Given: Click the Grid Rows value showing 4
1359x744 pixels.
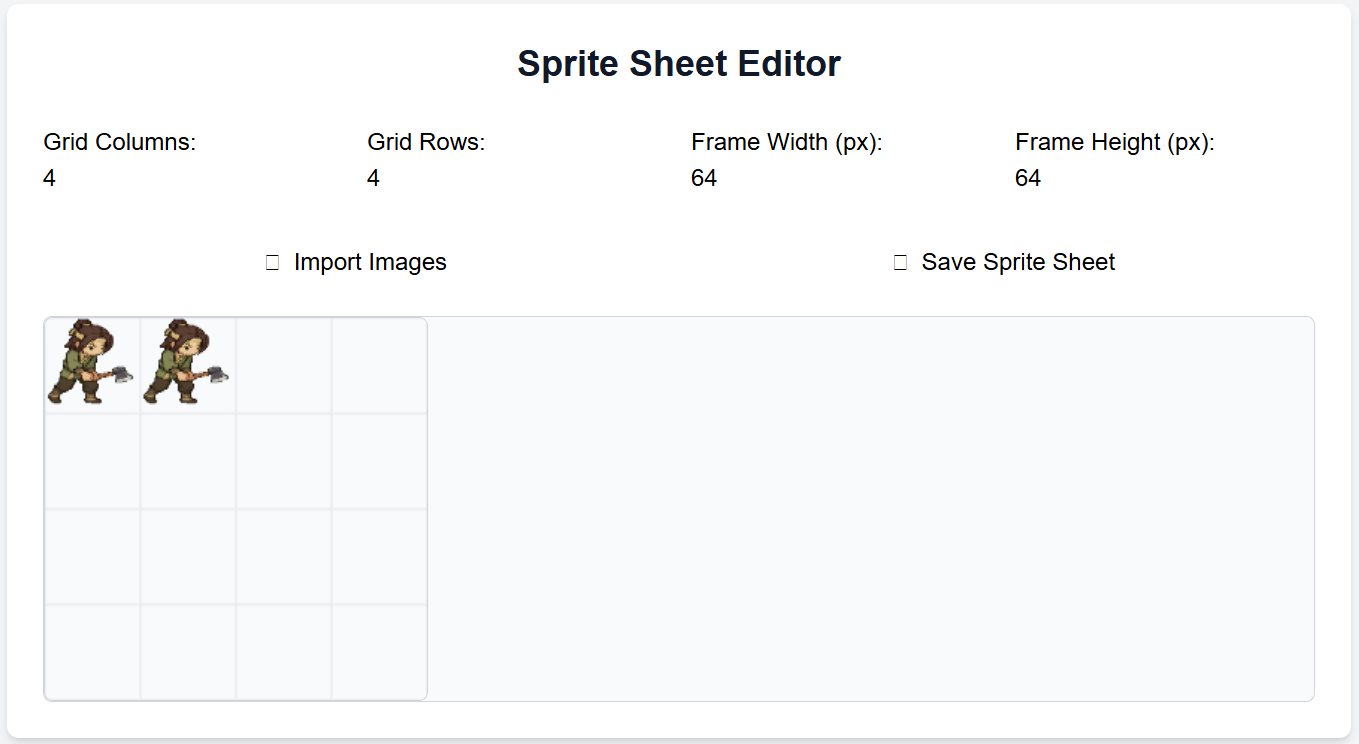Looking at the screenshot, I should pos(373,177).
